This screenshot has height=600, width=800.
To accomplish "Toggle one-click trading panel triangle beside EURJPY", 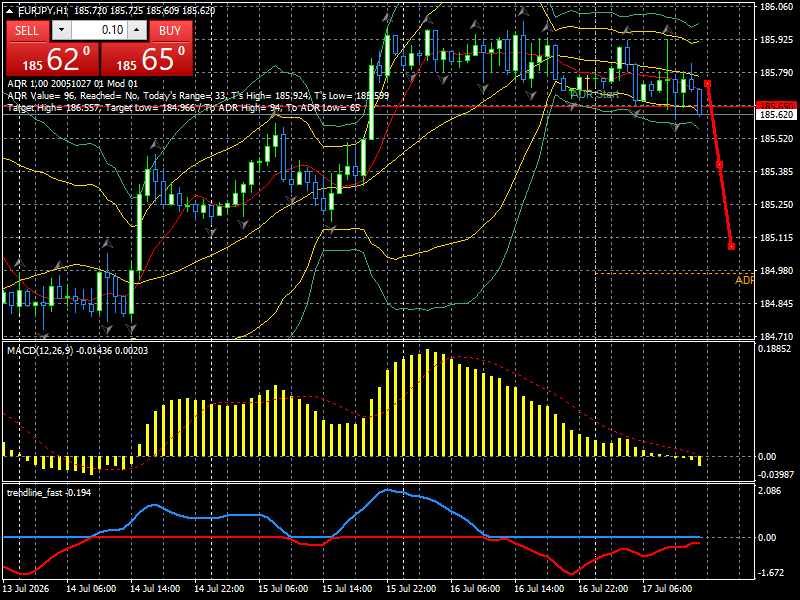I will point(11,10).
